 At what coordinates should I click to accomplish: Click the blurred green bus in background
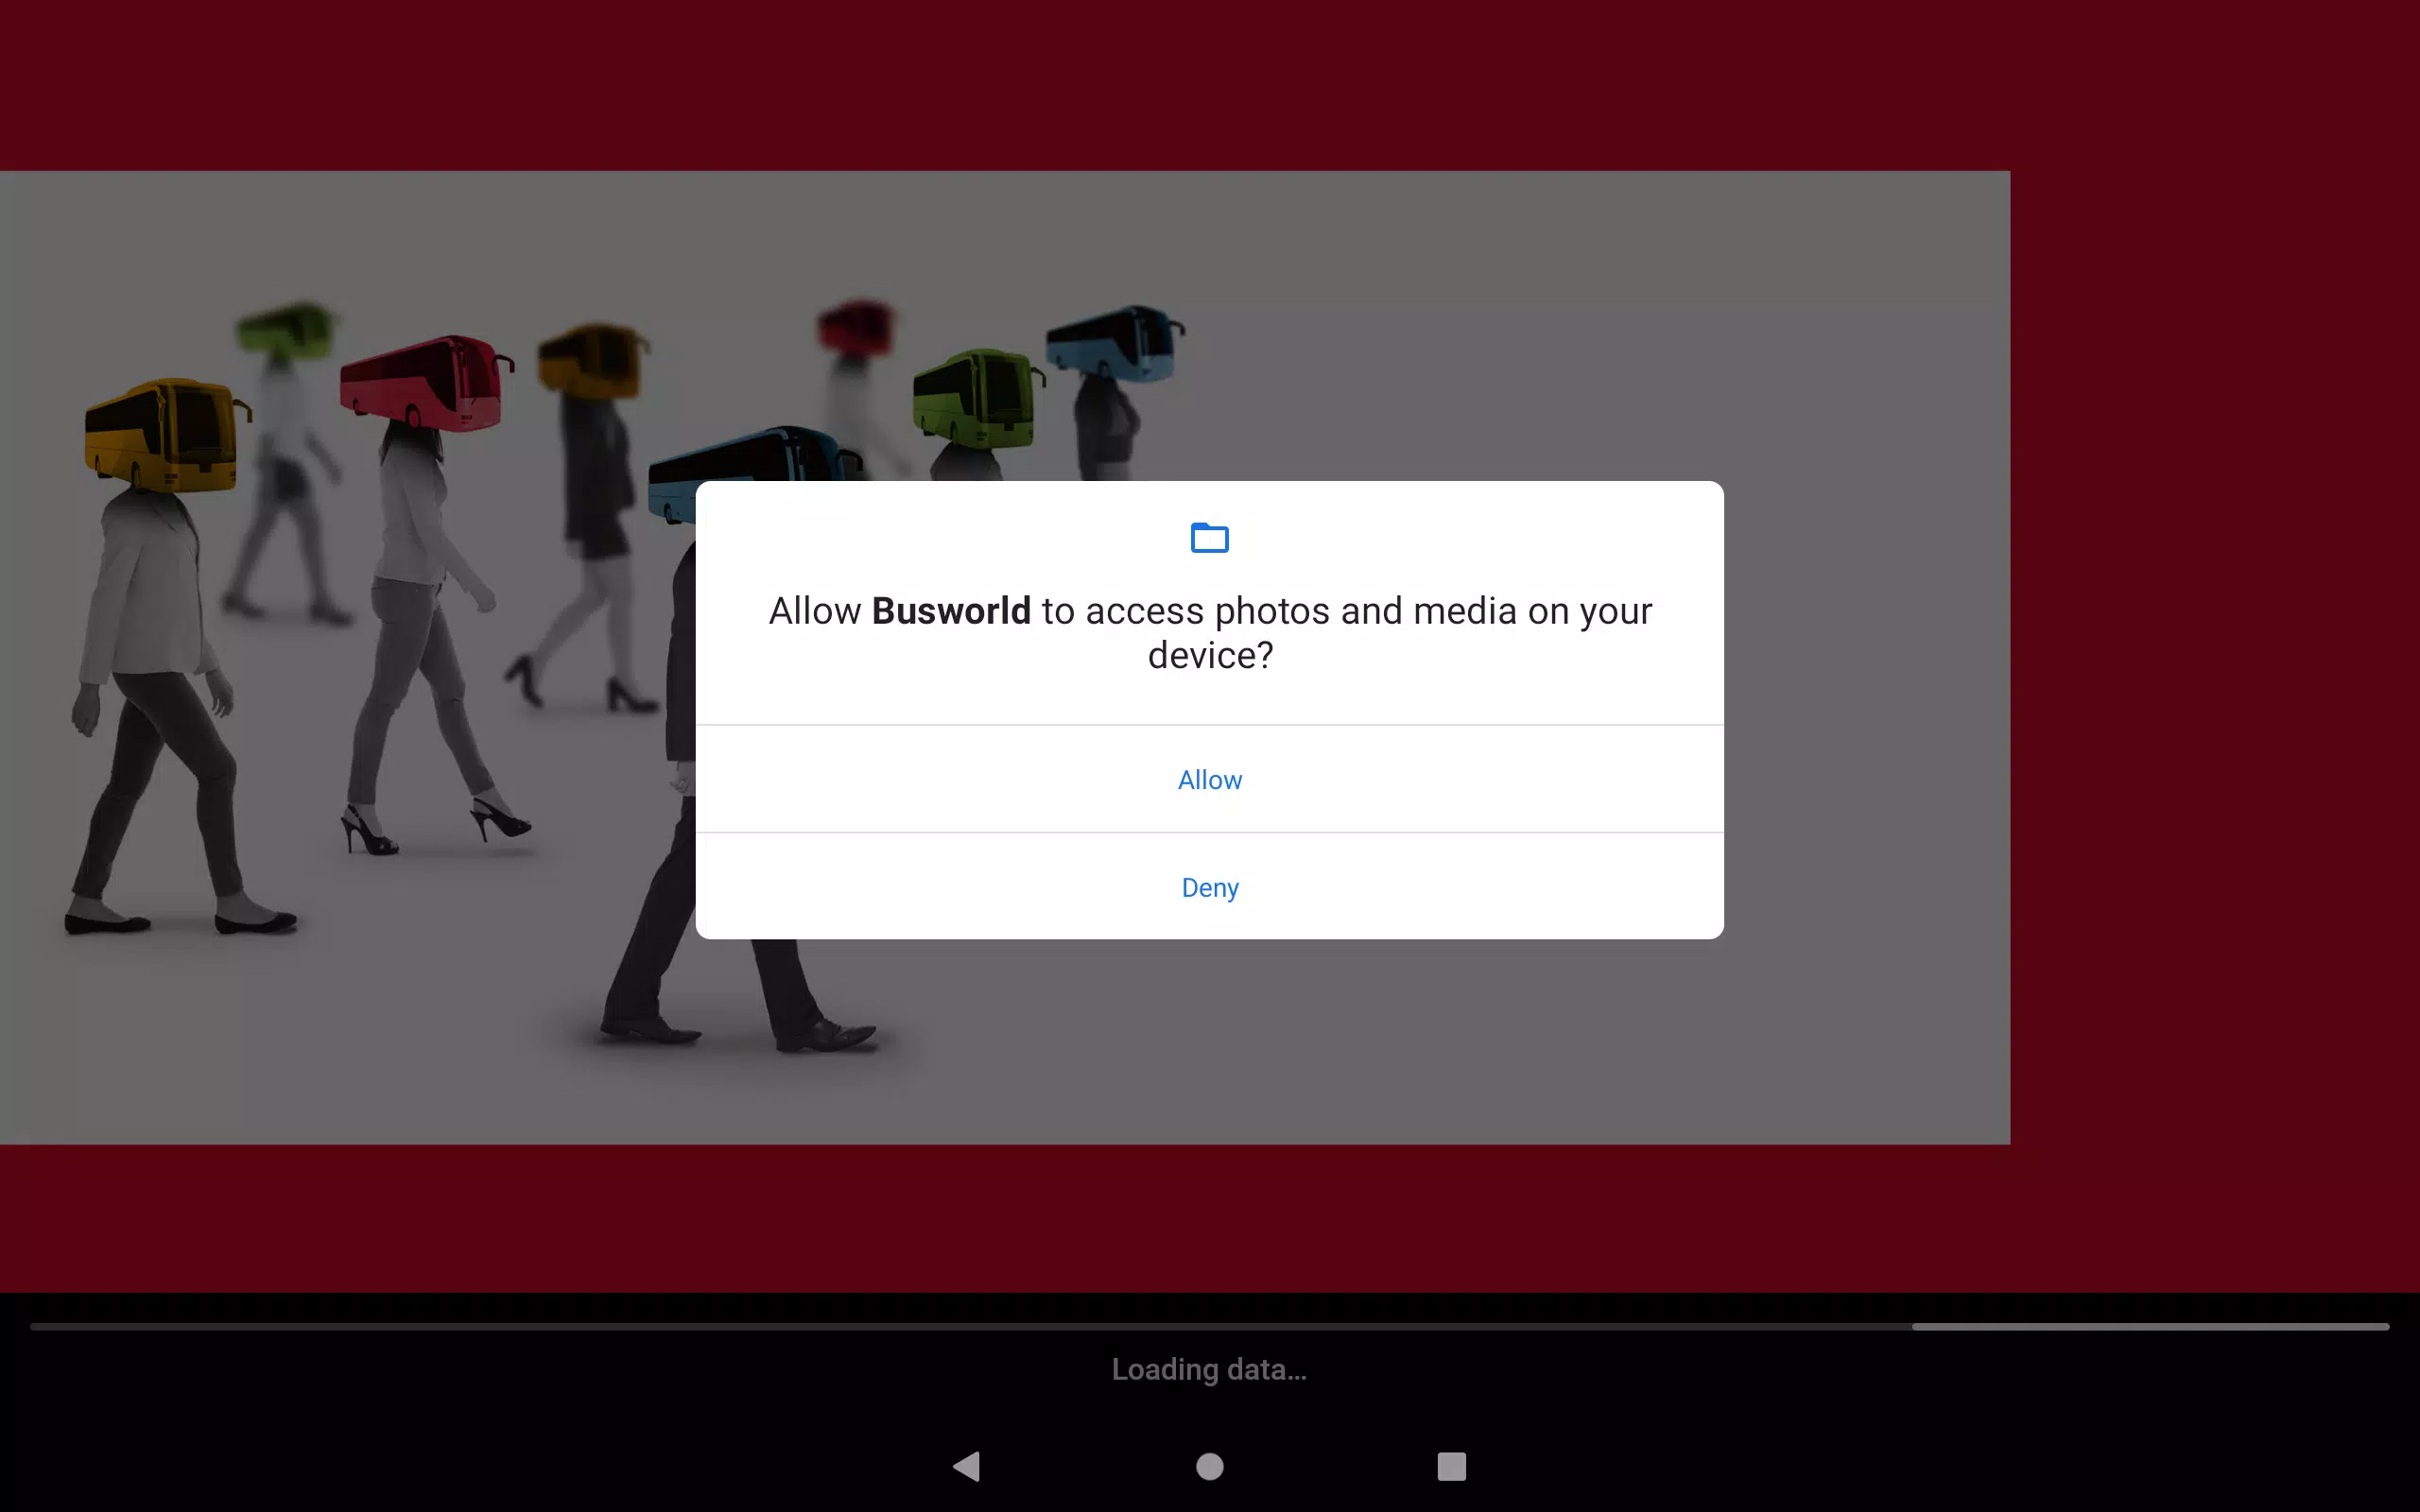pyautogui.click(x=288, y=328)
